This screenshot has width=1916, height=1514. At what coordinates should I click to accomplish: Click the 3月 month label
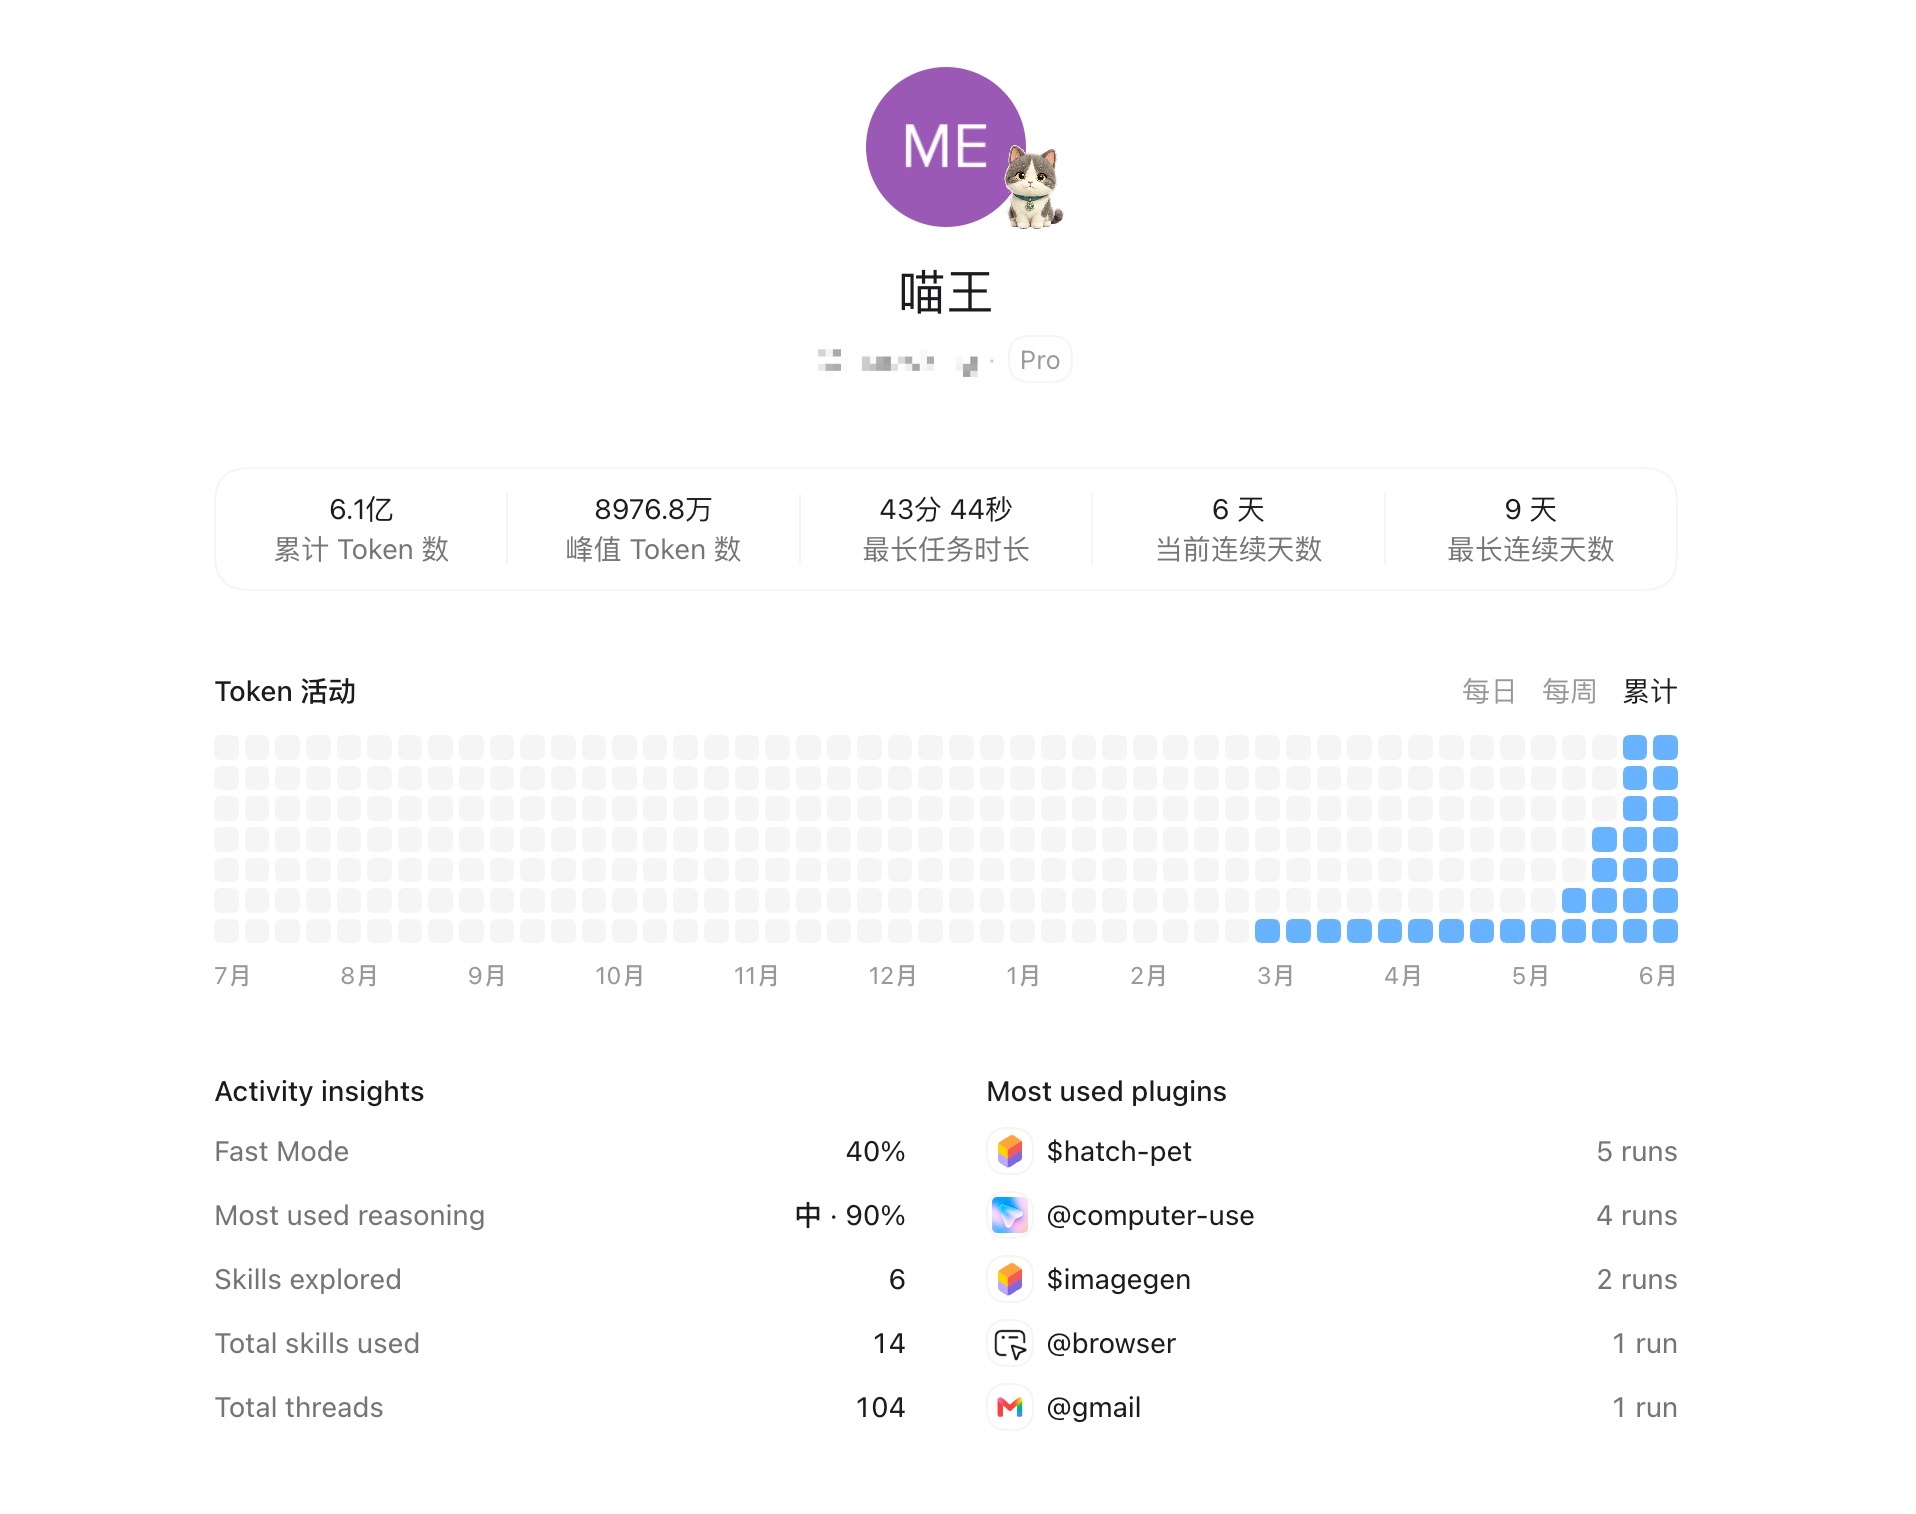(1275, 975)
